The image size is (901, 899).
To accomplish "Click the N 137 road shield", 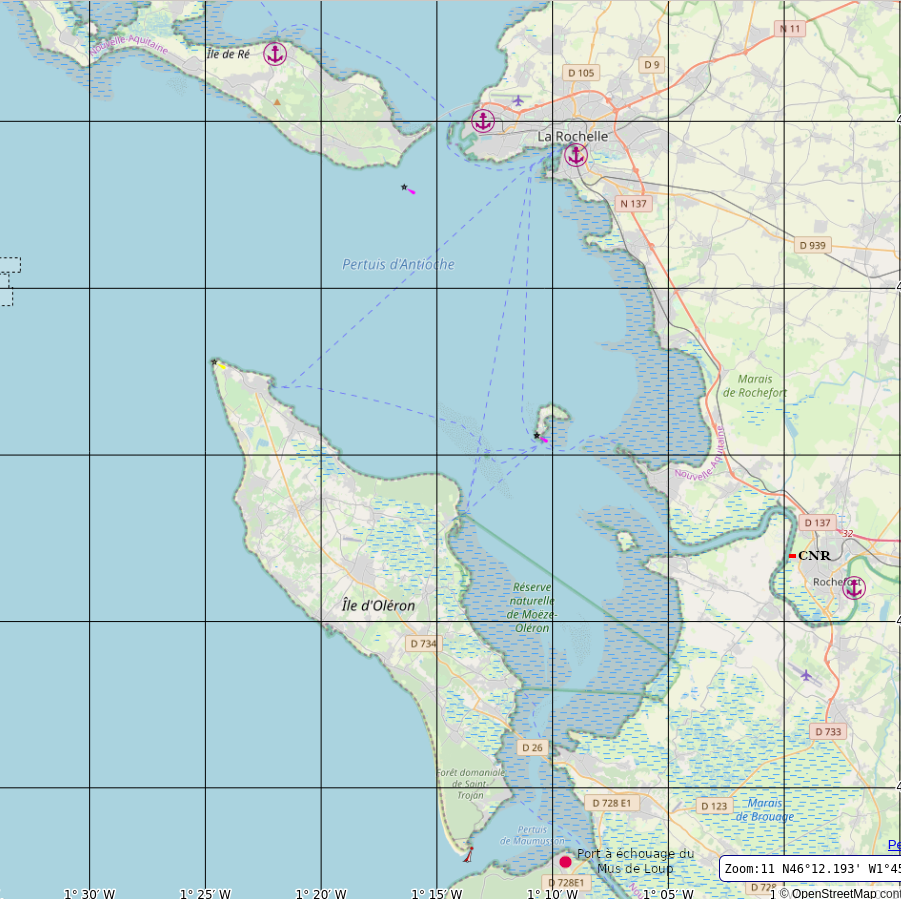I will pyautogui.click(x=634, y=204).
